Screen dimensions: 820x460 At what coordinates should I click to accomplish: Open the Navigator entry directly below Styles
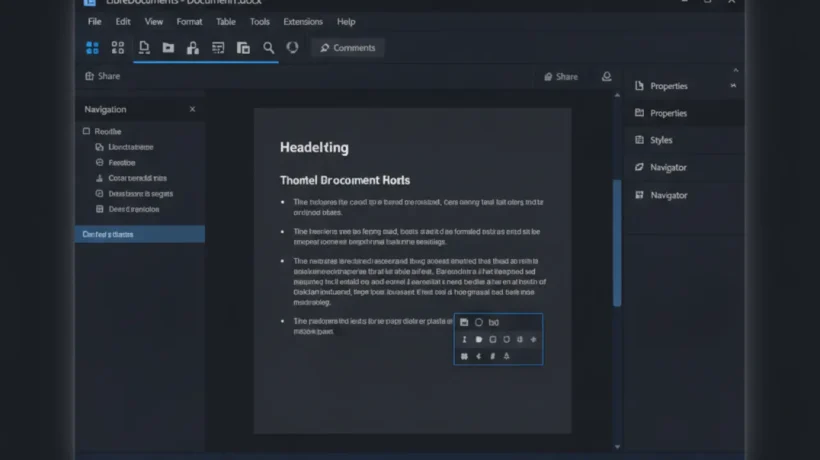pyautogui.click(x=684, y=167)
